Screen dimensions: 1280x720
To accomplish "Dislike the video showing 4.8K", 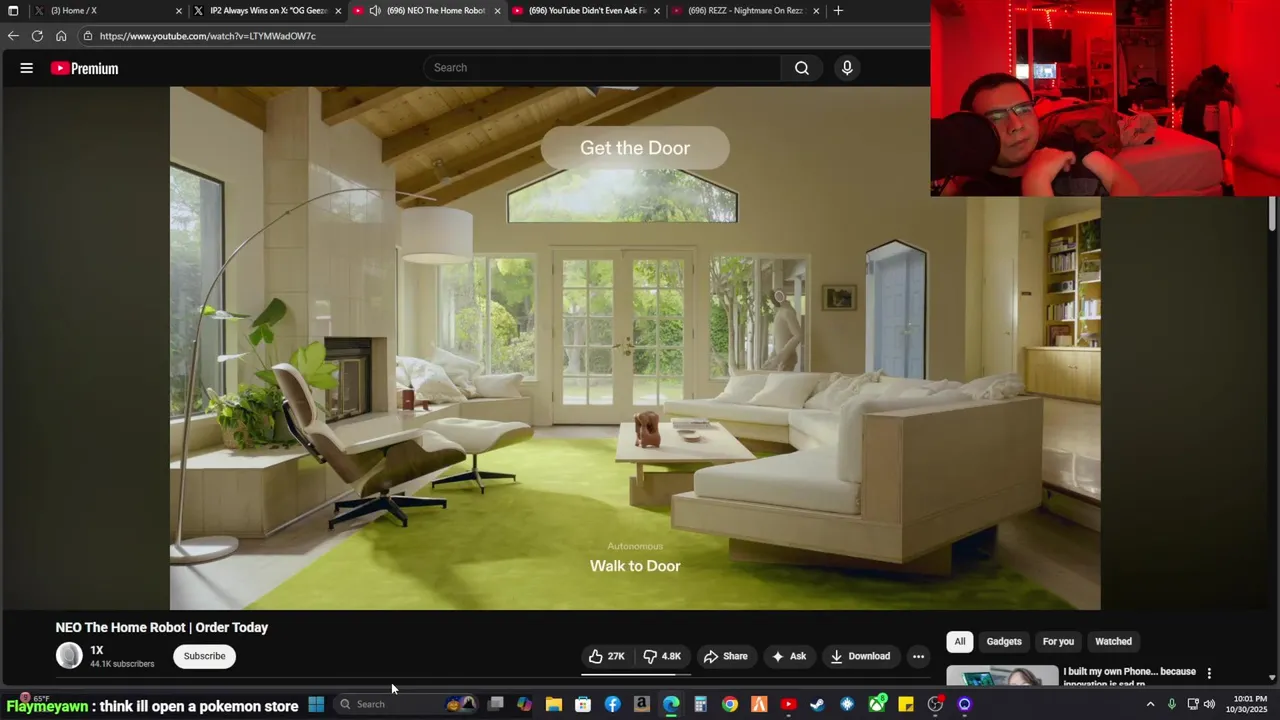I will pyautogui.click(x=663, y=656).
